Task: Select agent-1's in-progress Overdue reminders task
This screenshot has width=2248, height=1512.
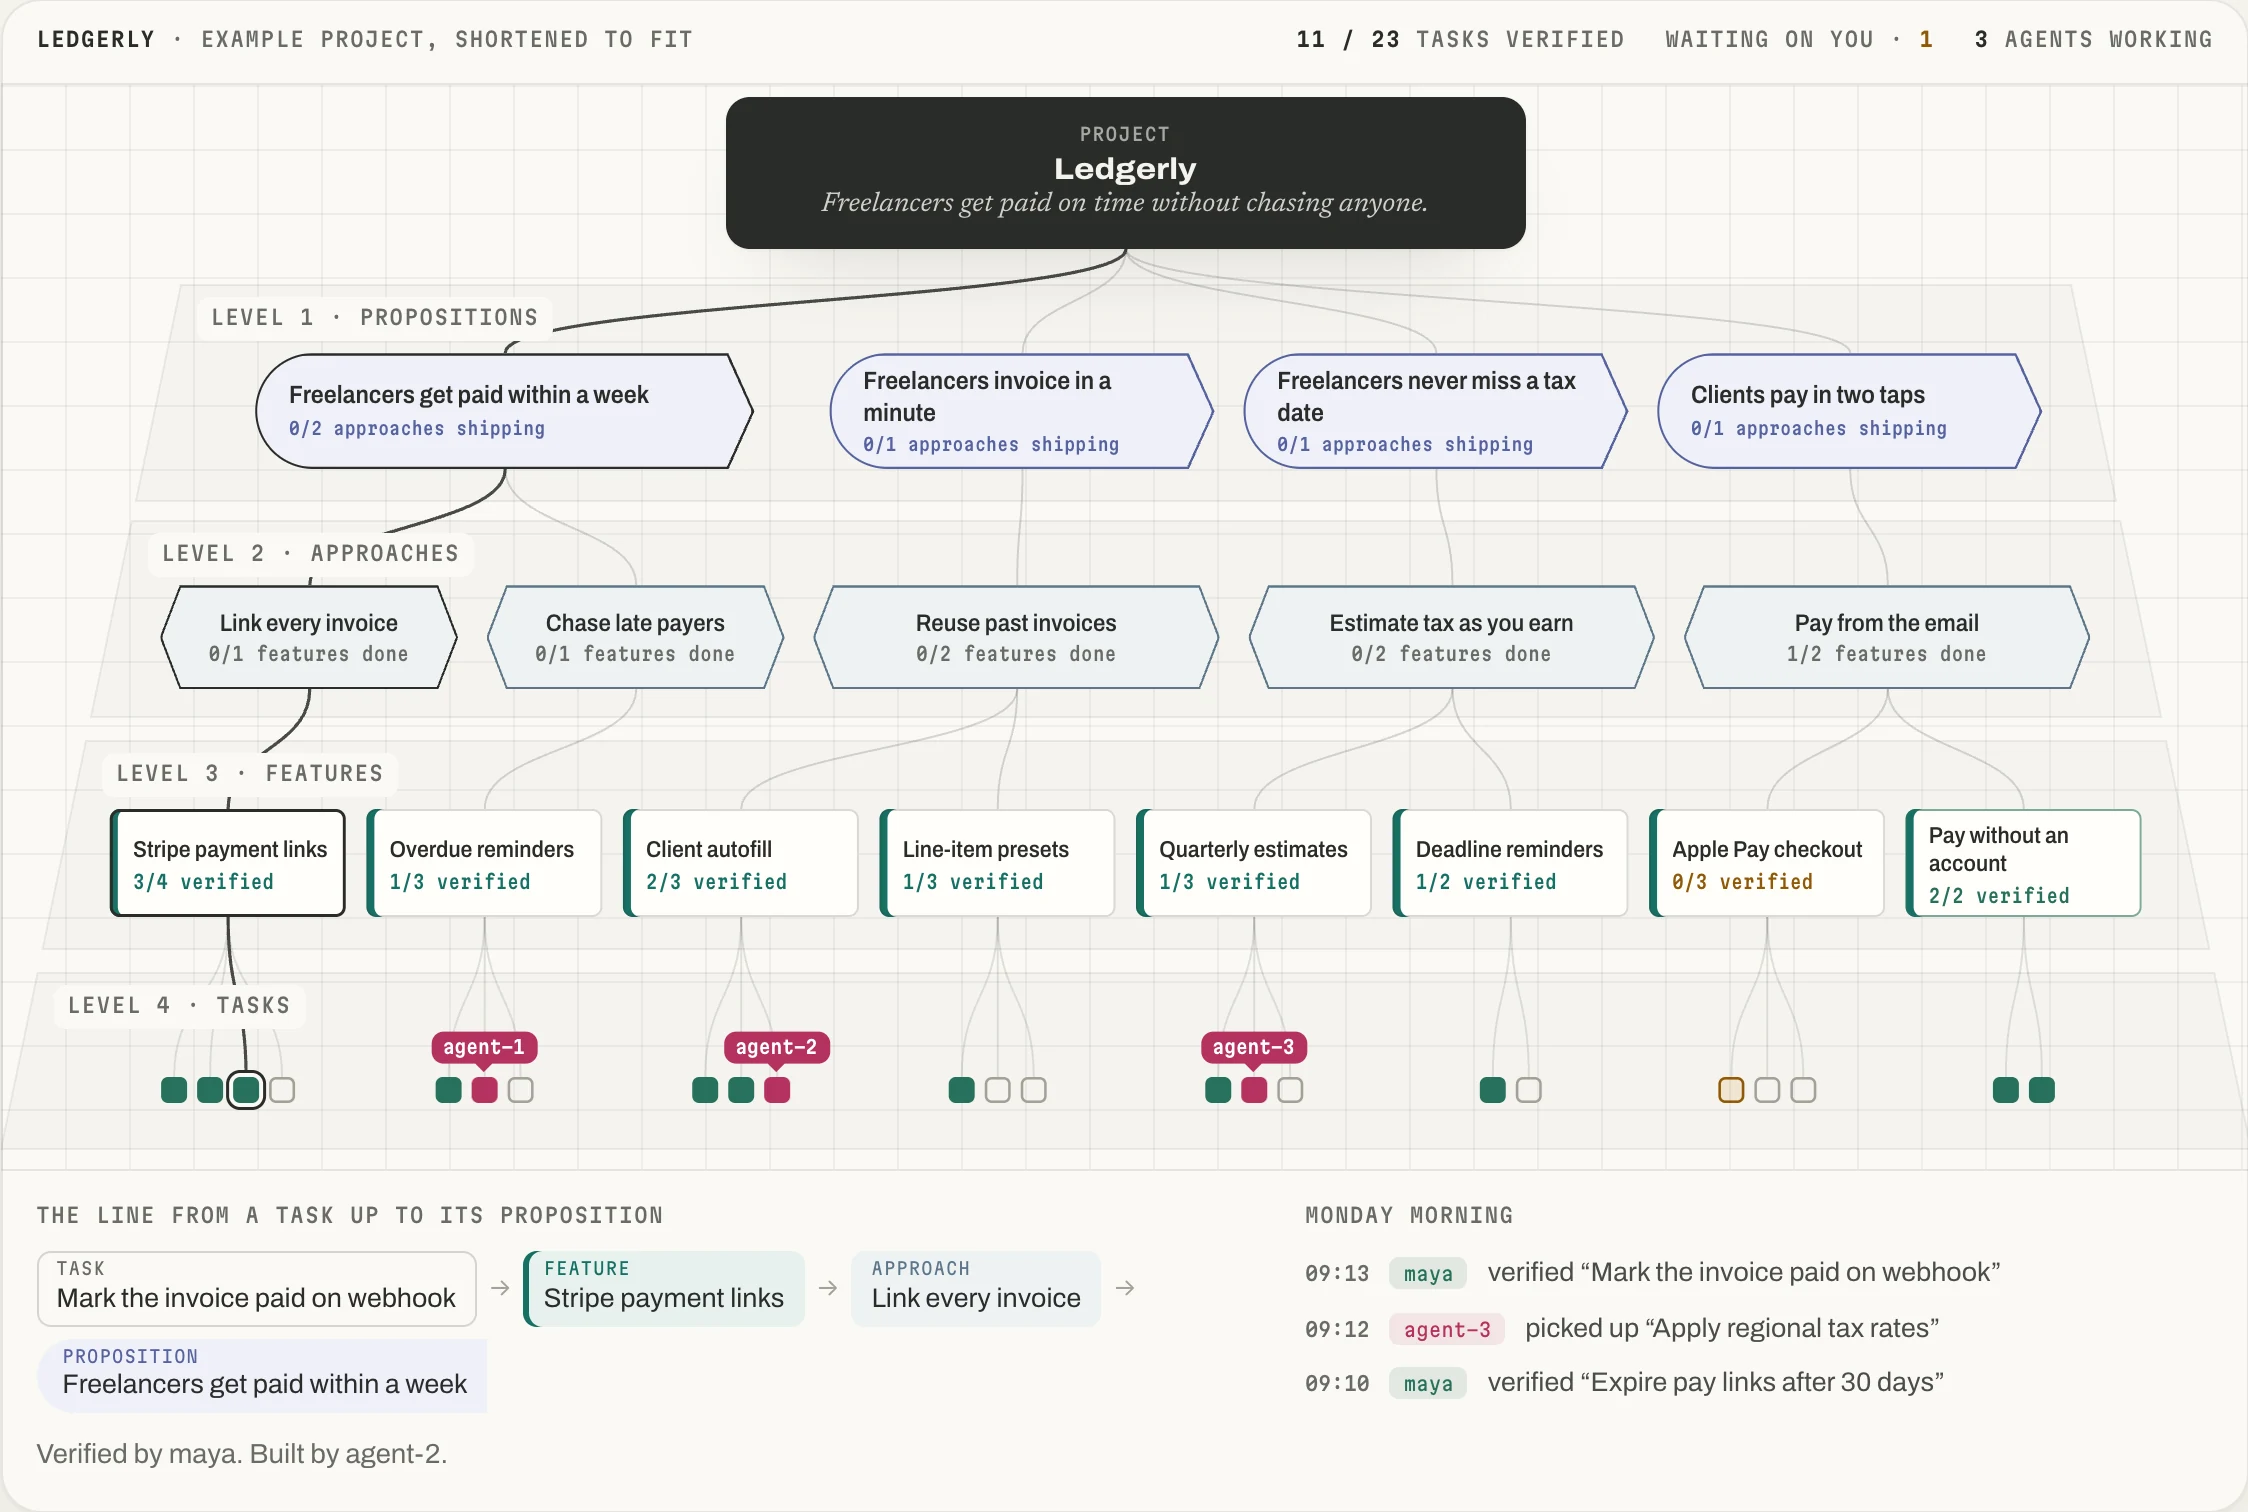Action: (485, 1090)
